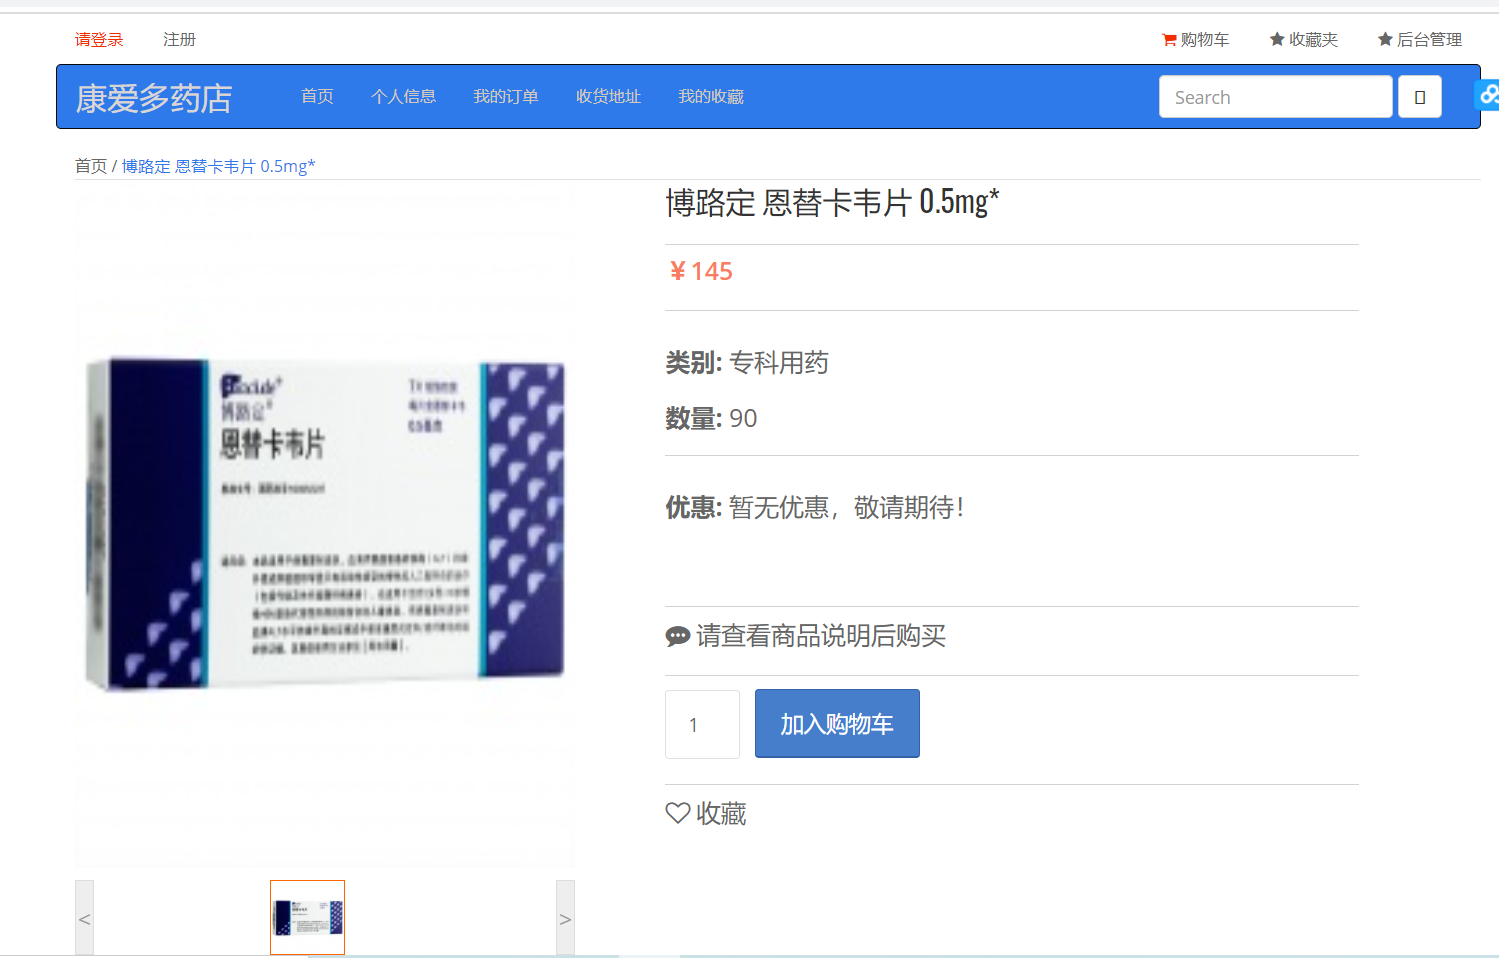Select 首页 in the blue navbar
Screen dimensions: 1499x958
[317, 96]
